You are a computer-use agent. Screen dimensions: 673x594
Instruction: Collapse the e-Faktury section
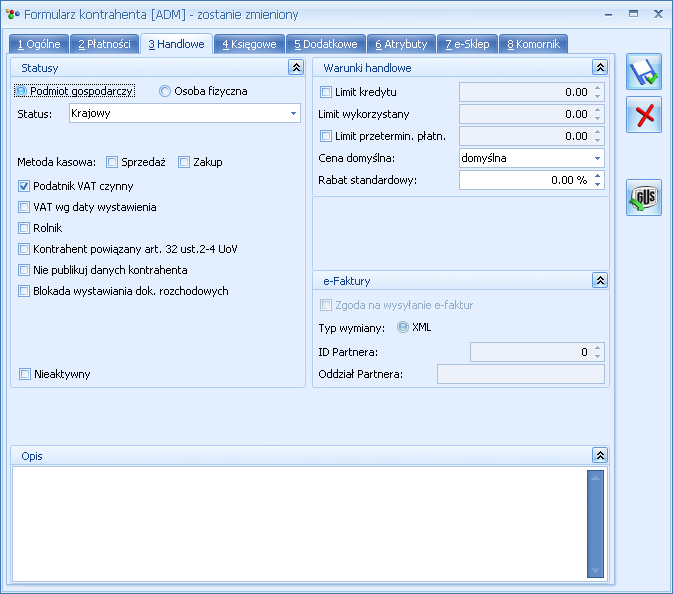(600, 281)
